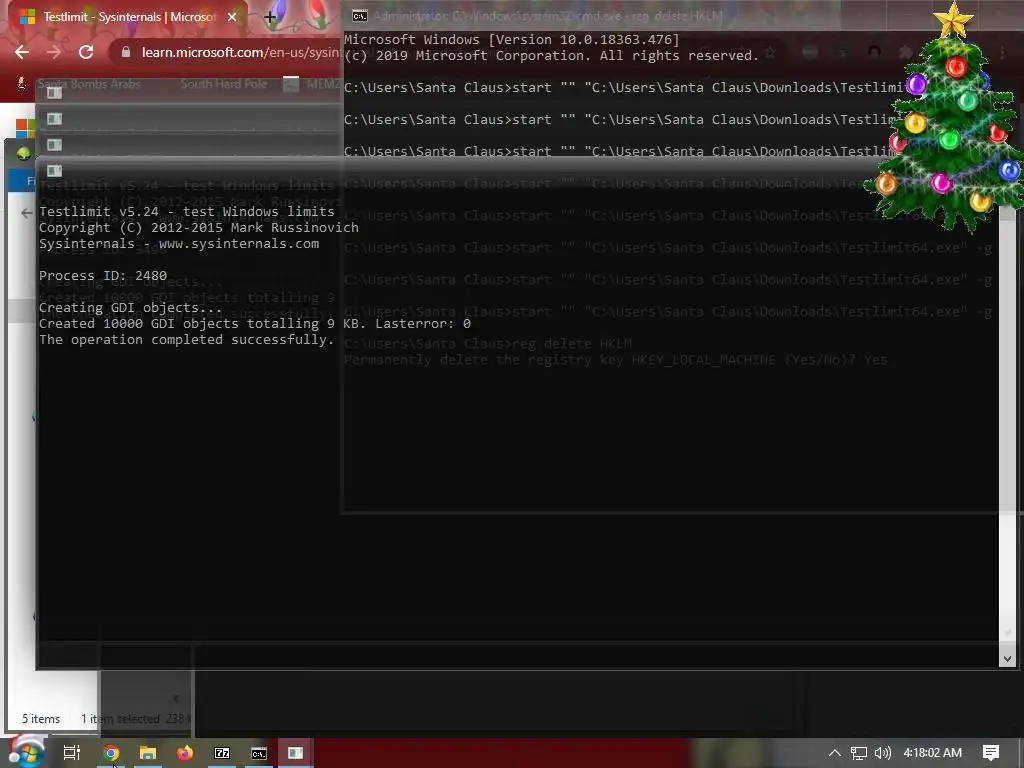The height and width of the screenshot is (768, 1024).
Task: Click 'Sysinternals - www.sysinternals.com' line
Action: point(179,244)
